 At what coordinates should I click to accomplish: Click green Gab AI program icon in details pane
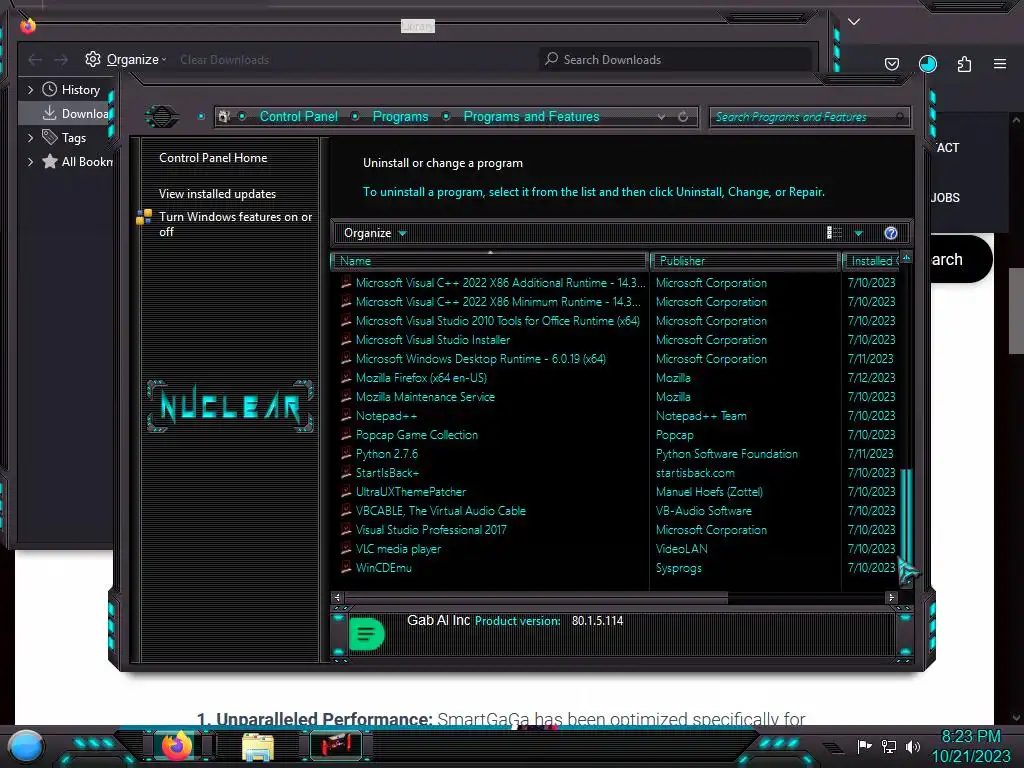point(366,633)
